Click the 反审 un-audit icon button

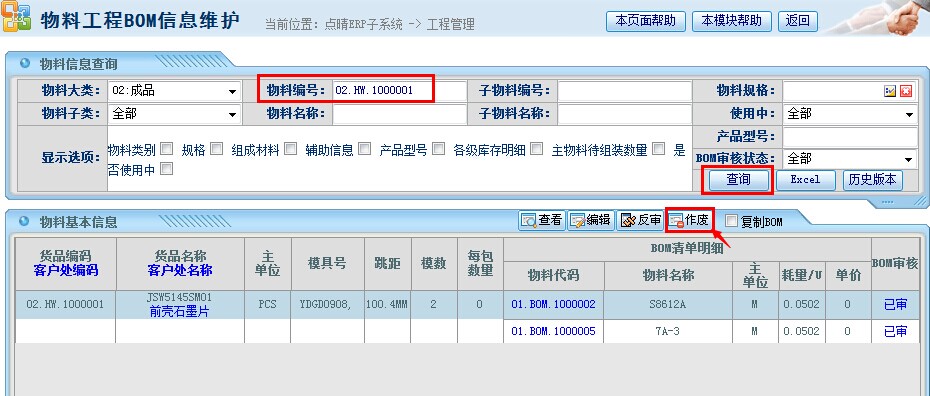[x=640, y=221]
